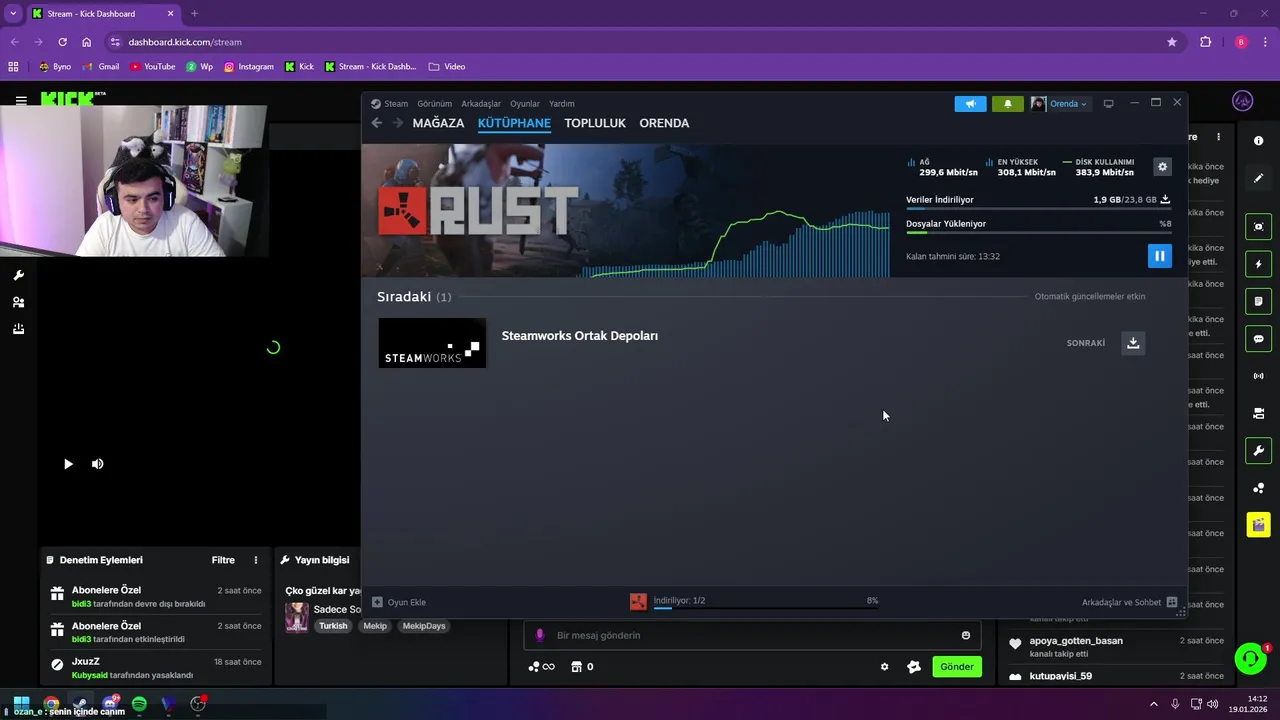The height and width of the screenshot is (720, 1280).
Task: Open Kick sidebar wrench icon
Action: coord(18,275)
